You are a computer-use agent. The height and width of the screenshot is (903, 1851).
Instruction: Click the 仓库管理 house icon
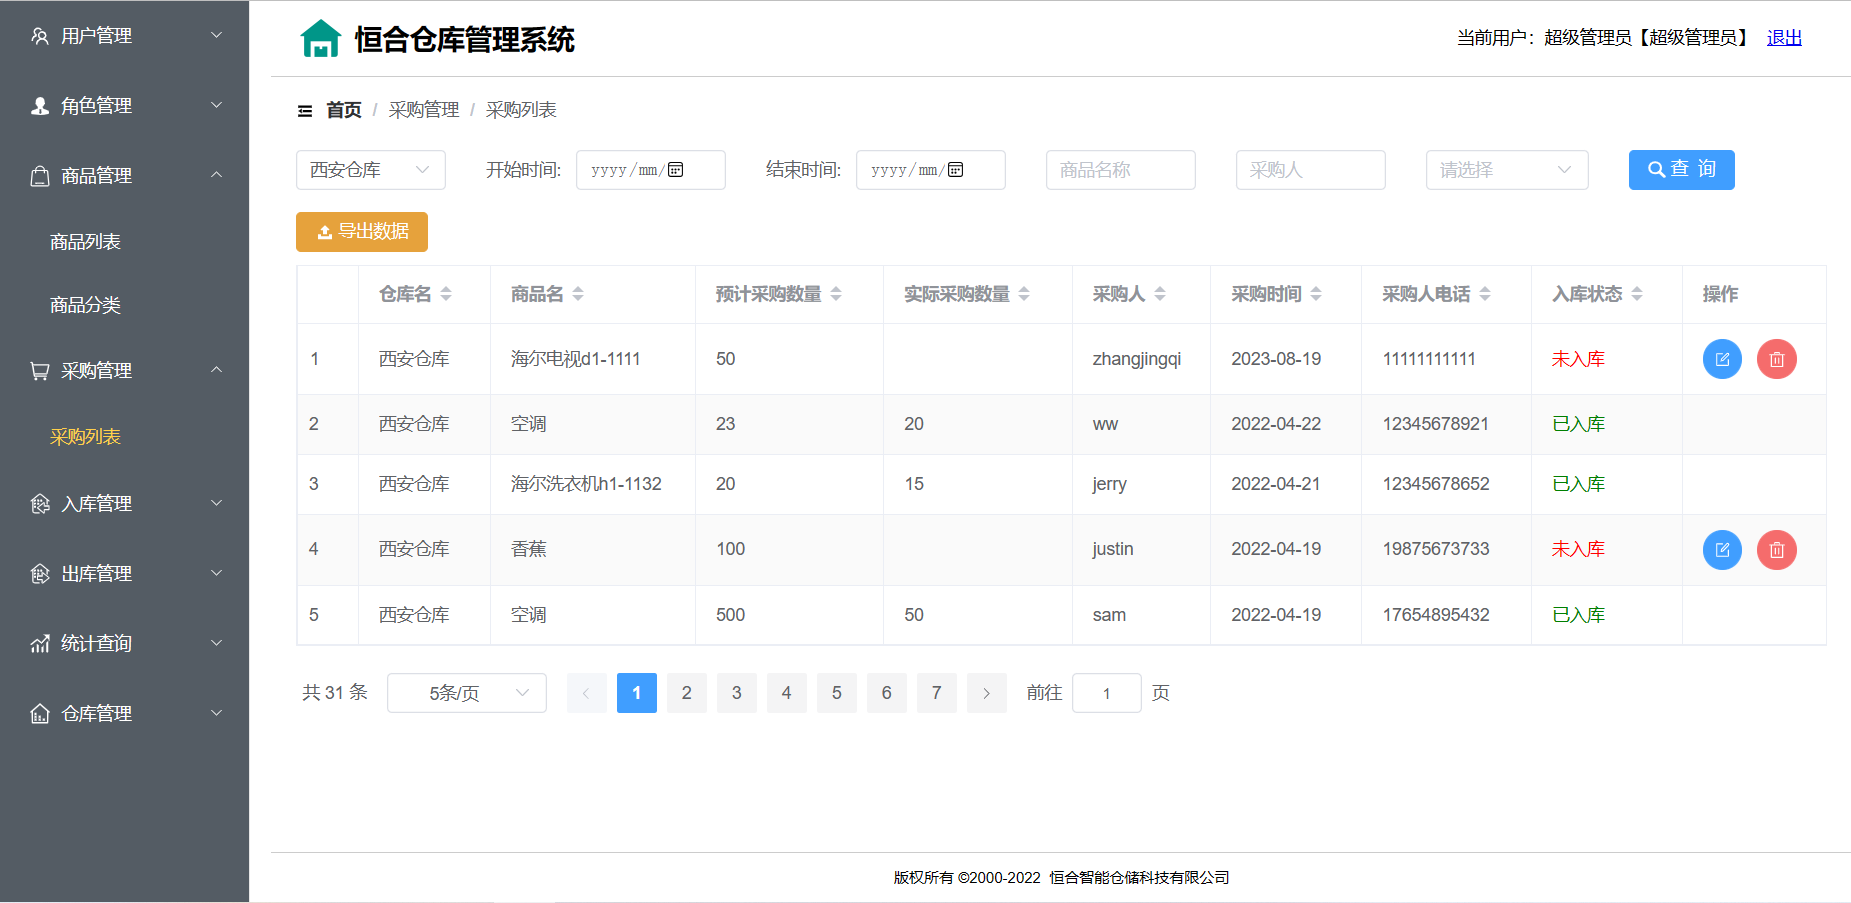point(40,714)
